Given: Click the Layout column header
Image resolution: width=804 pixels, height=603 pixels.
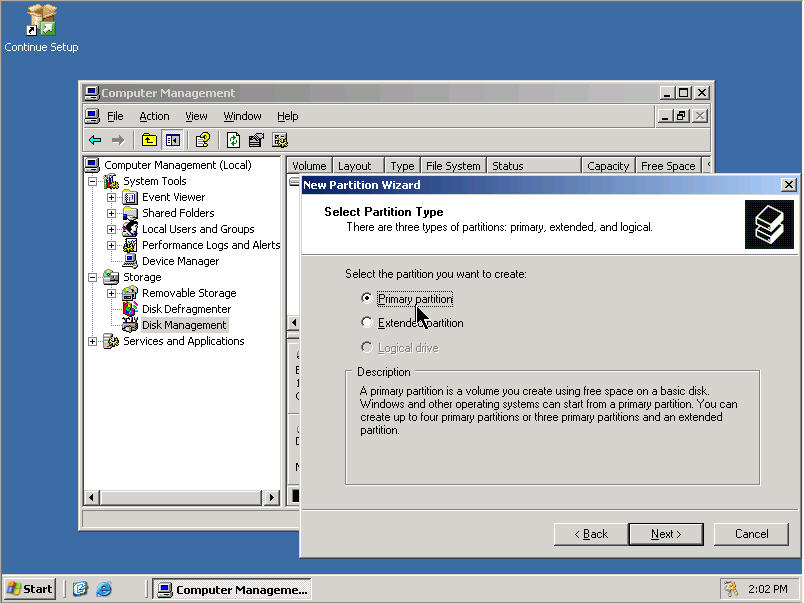Looking at the screenshot, I should pyautogui.click(x=358, y=166).
